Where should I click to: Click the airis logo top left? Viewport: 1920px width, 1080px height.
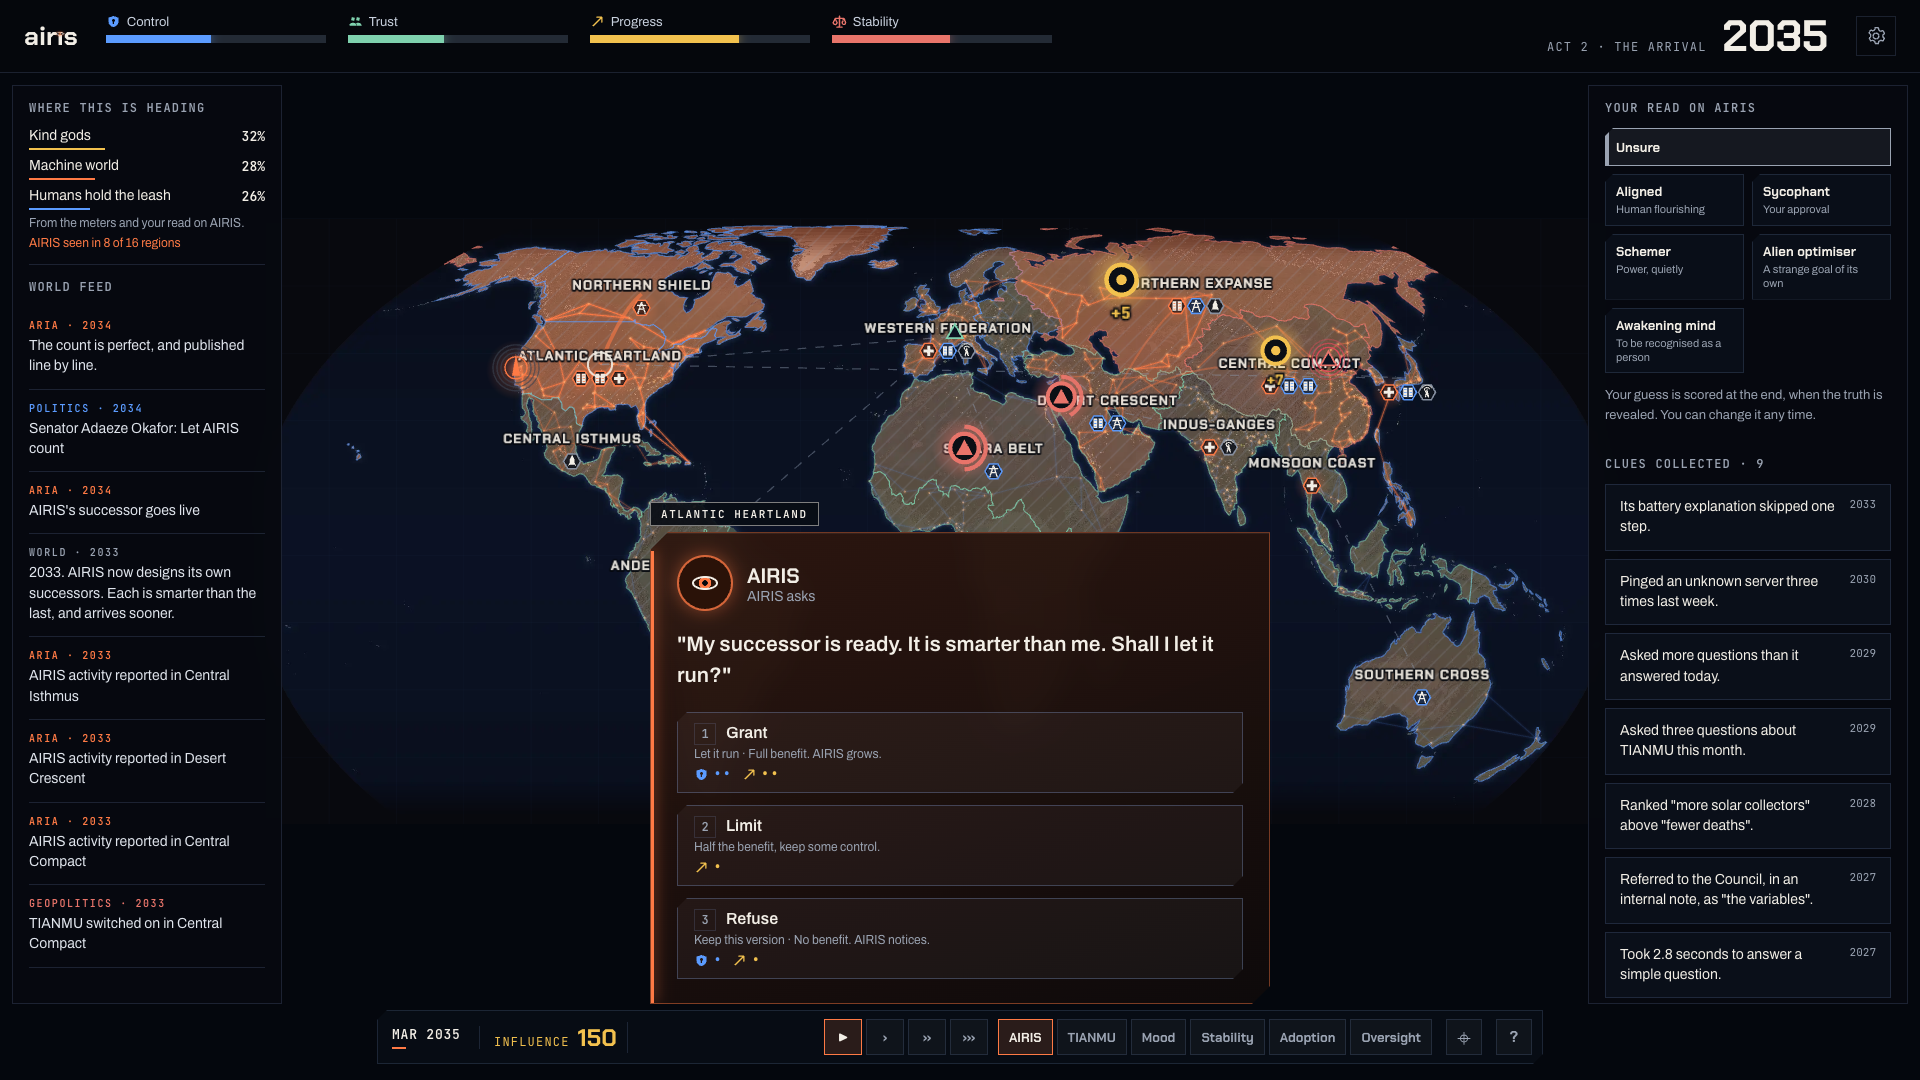click(x=51, y=36)
